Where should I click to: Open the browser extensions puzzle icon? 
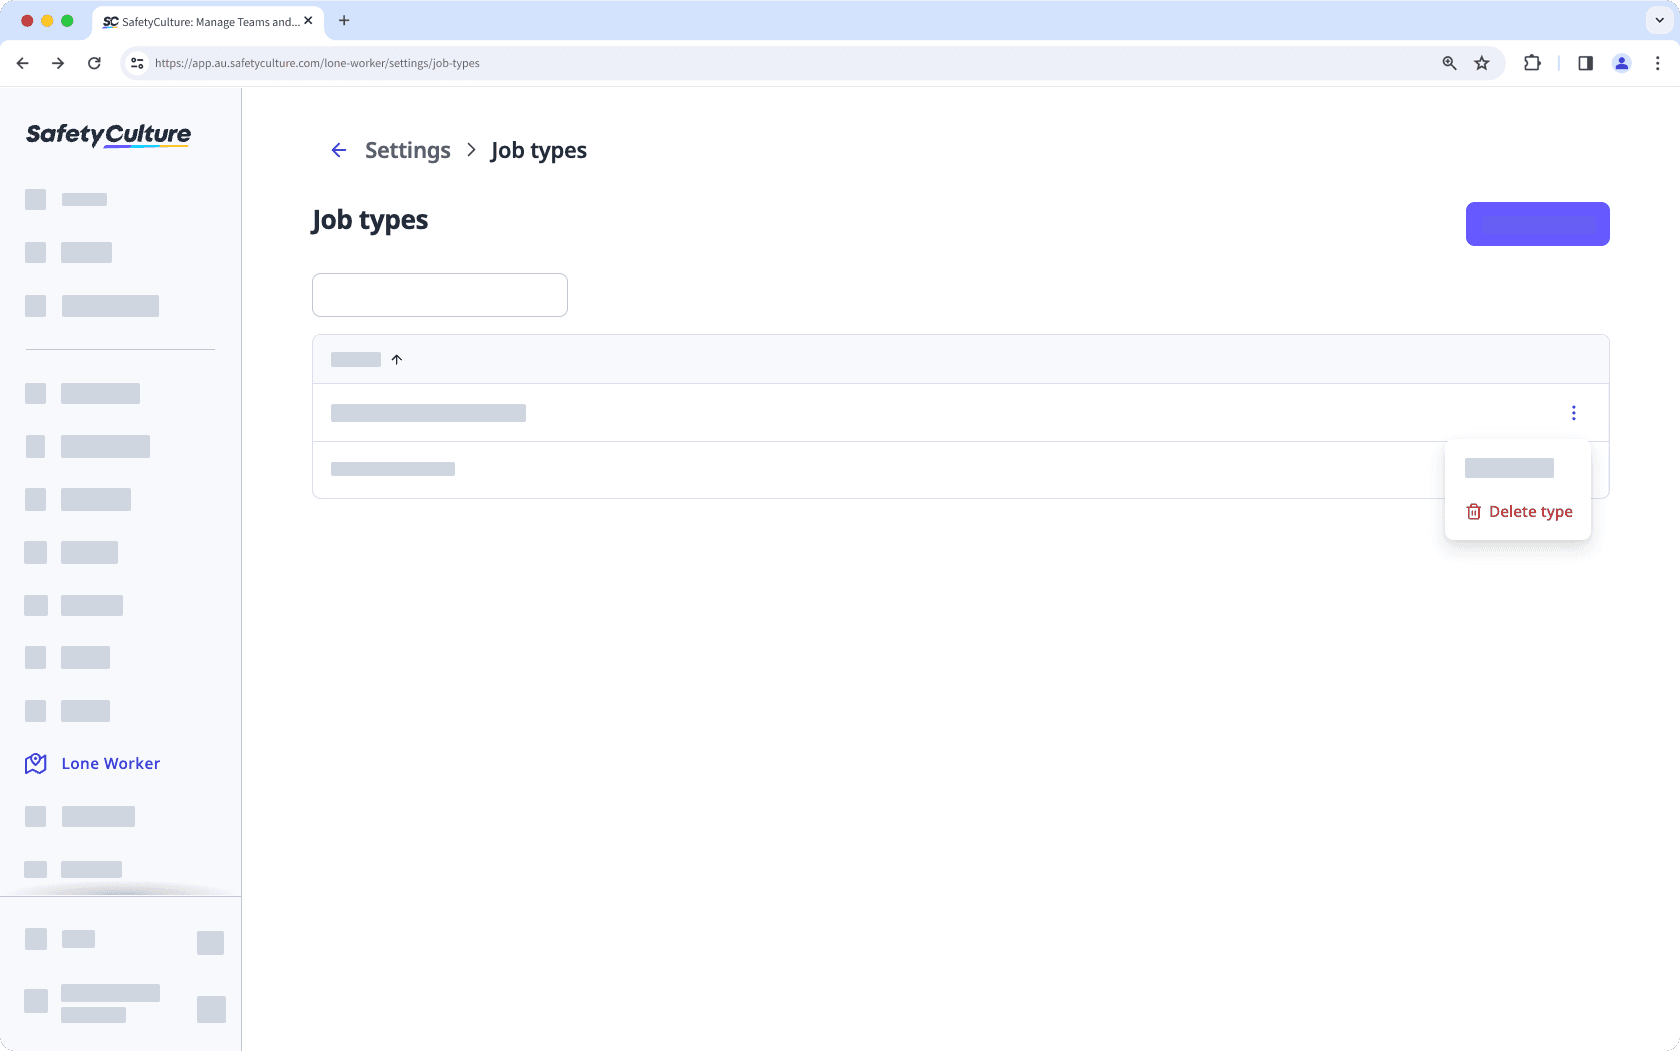(1531, 62)
